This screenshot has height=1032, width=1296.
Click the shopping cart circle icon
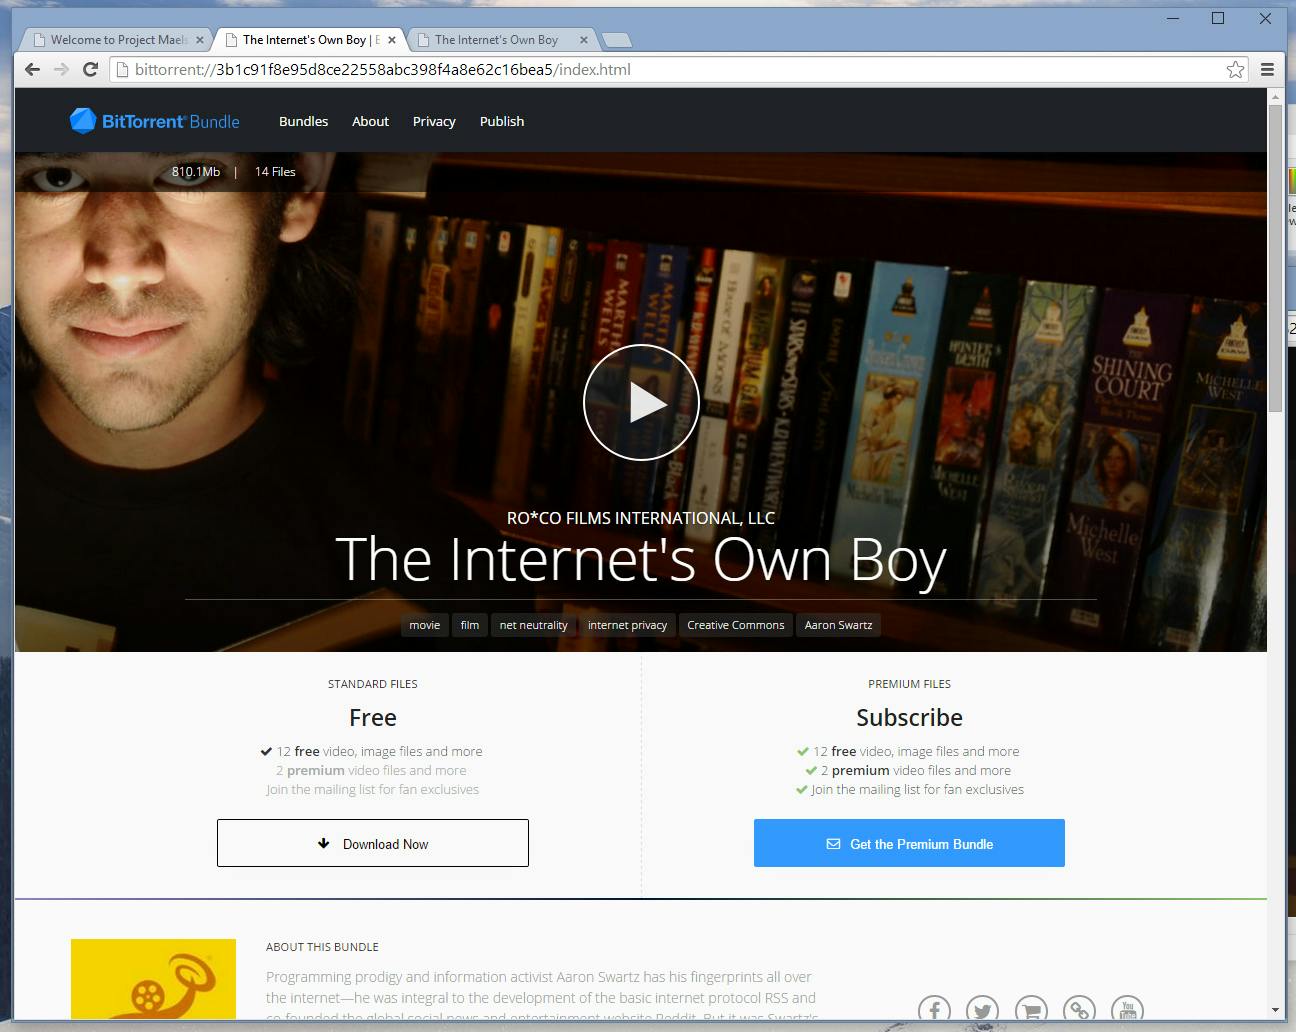(1031, 1008)
